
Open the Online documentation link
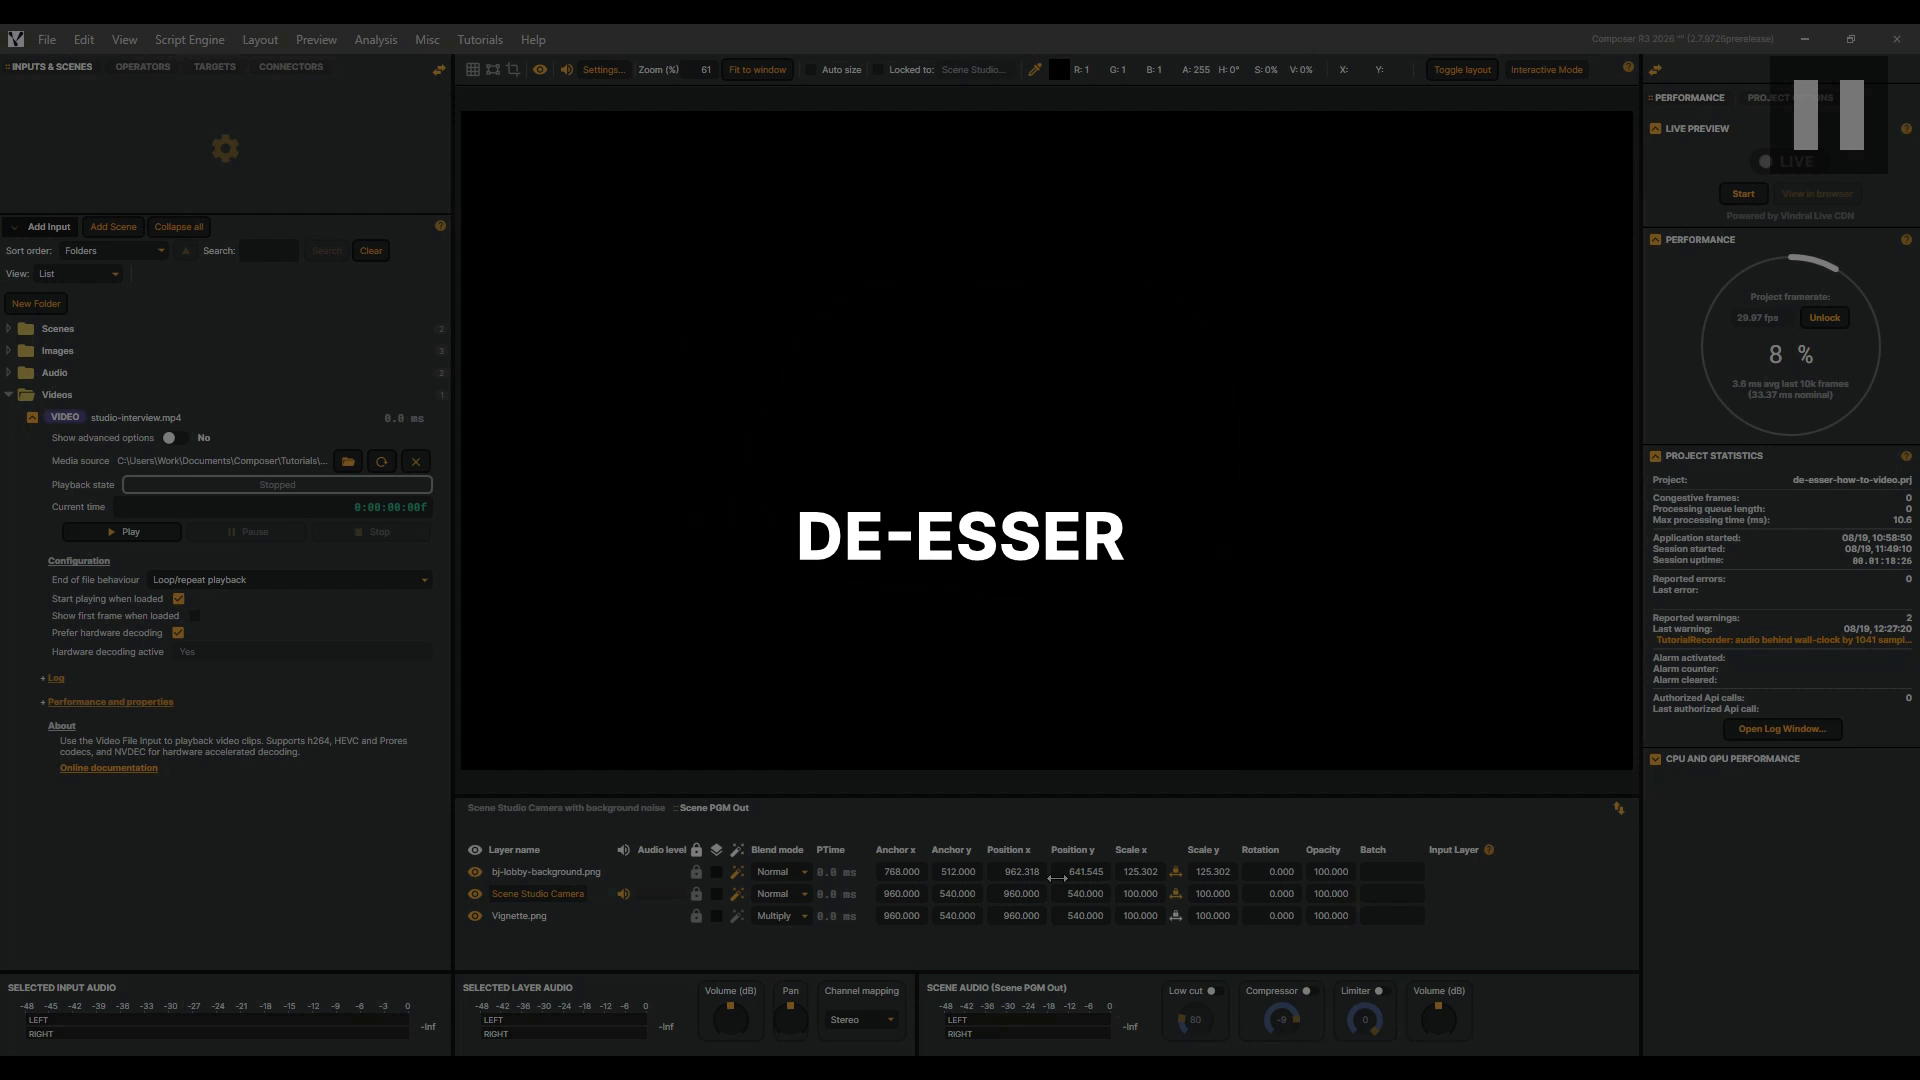(x=109, y=768)
